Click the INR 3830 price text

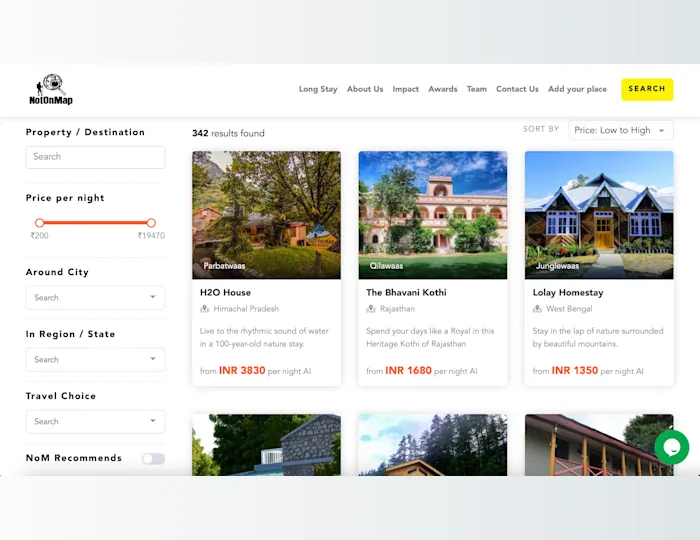[242, 370]
